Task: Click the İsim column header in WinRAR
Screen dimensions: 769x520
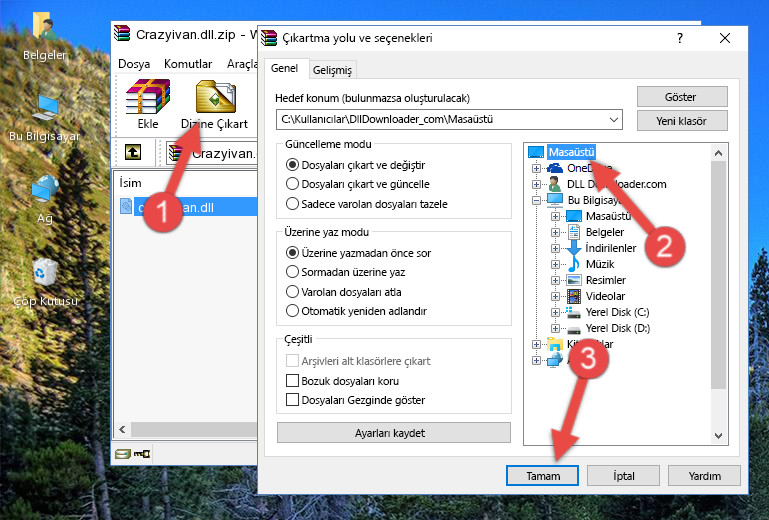Action: pyautogui.click(x=130, y=183)
